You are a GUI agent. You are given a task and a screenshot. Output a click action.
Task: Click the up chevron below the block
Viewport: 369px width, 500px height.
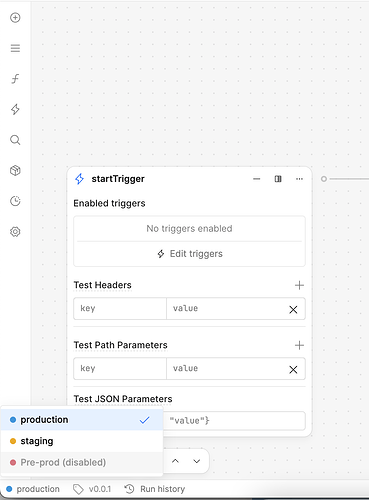click(x=175, y=461)
